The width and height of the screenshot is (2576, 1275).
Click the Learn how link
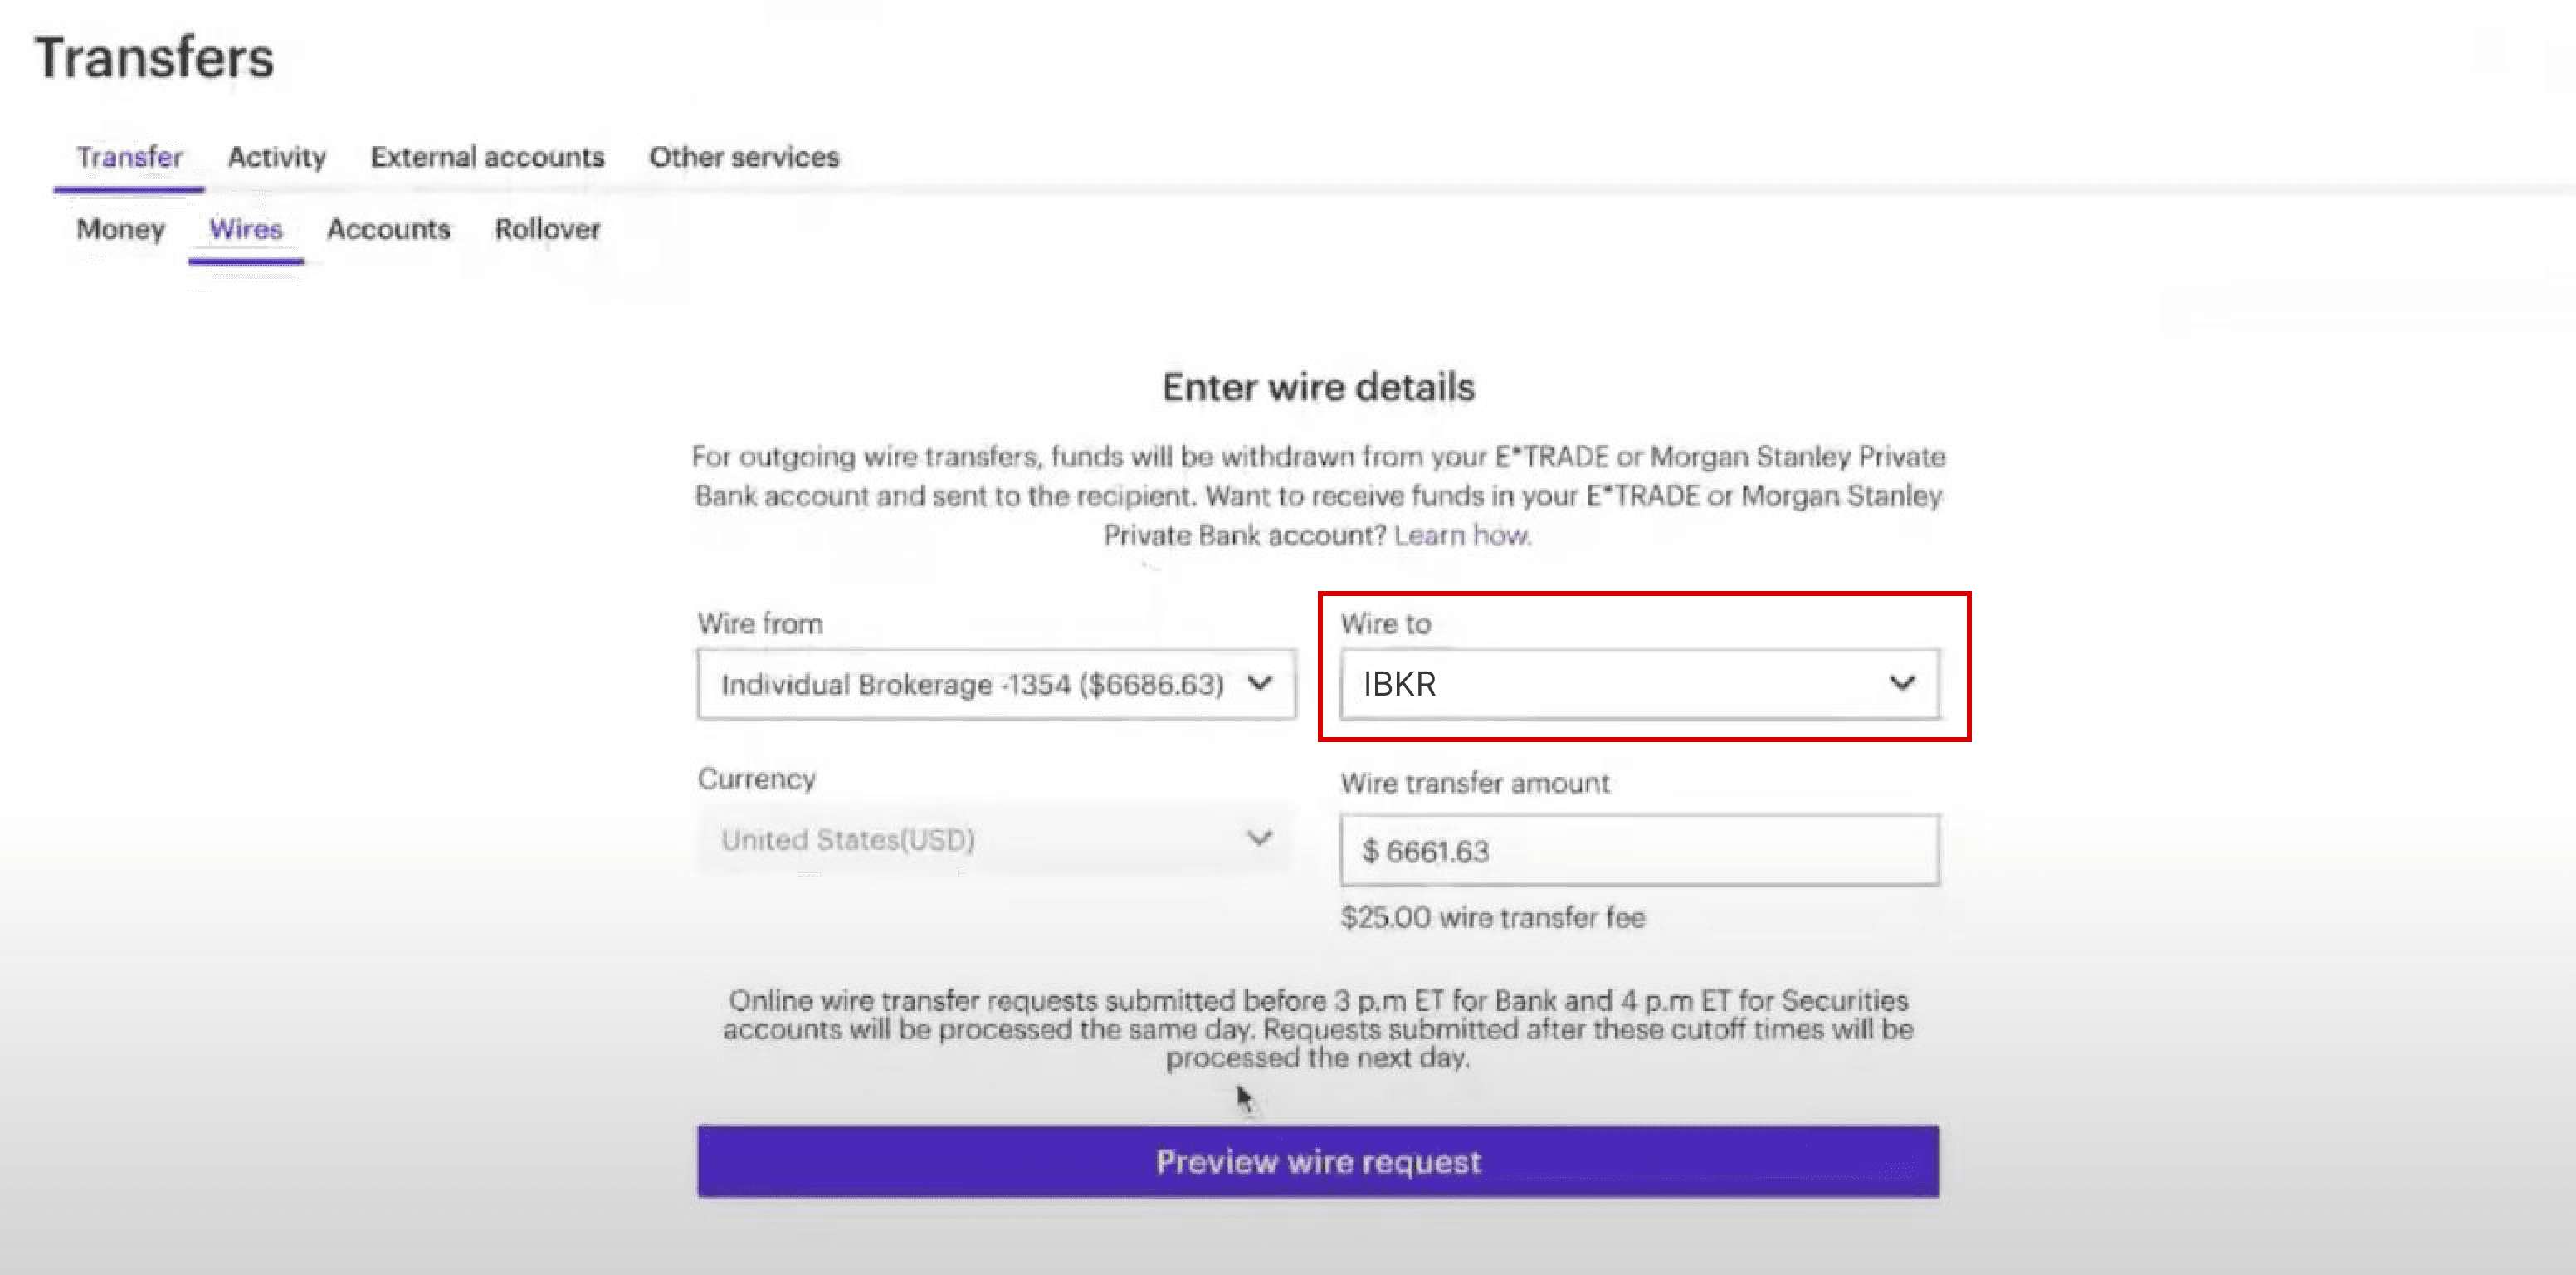point(1461,535)
